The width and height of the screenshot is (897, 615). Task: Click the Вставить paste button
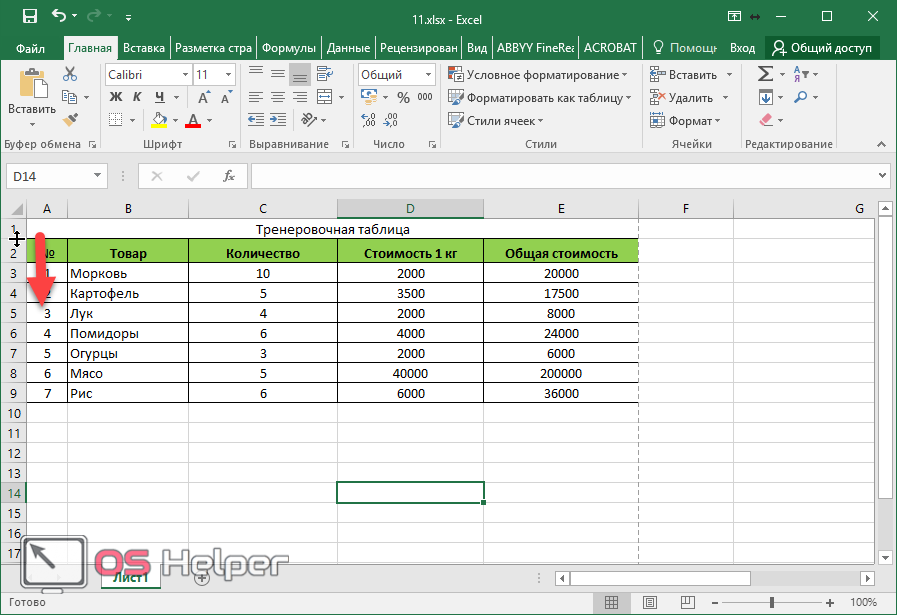(31, 96)
